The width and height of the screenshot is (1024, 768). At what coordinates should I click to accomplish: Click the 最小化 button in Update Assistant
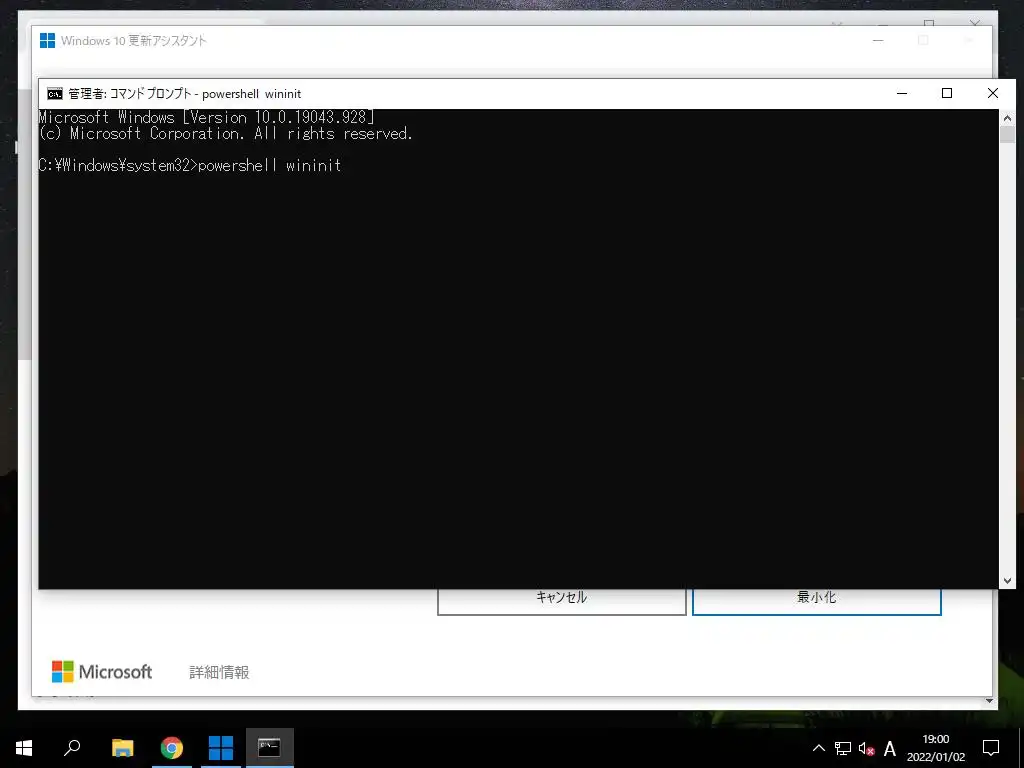[x=816, y=598]
